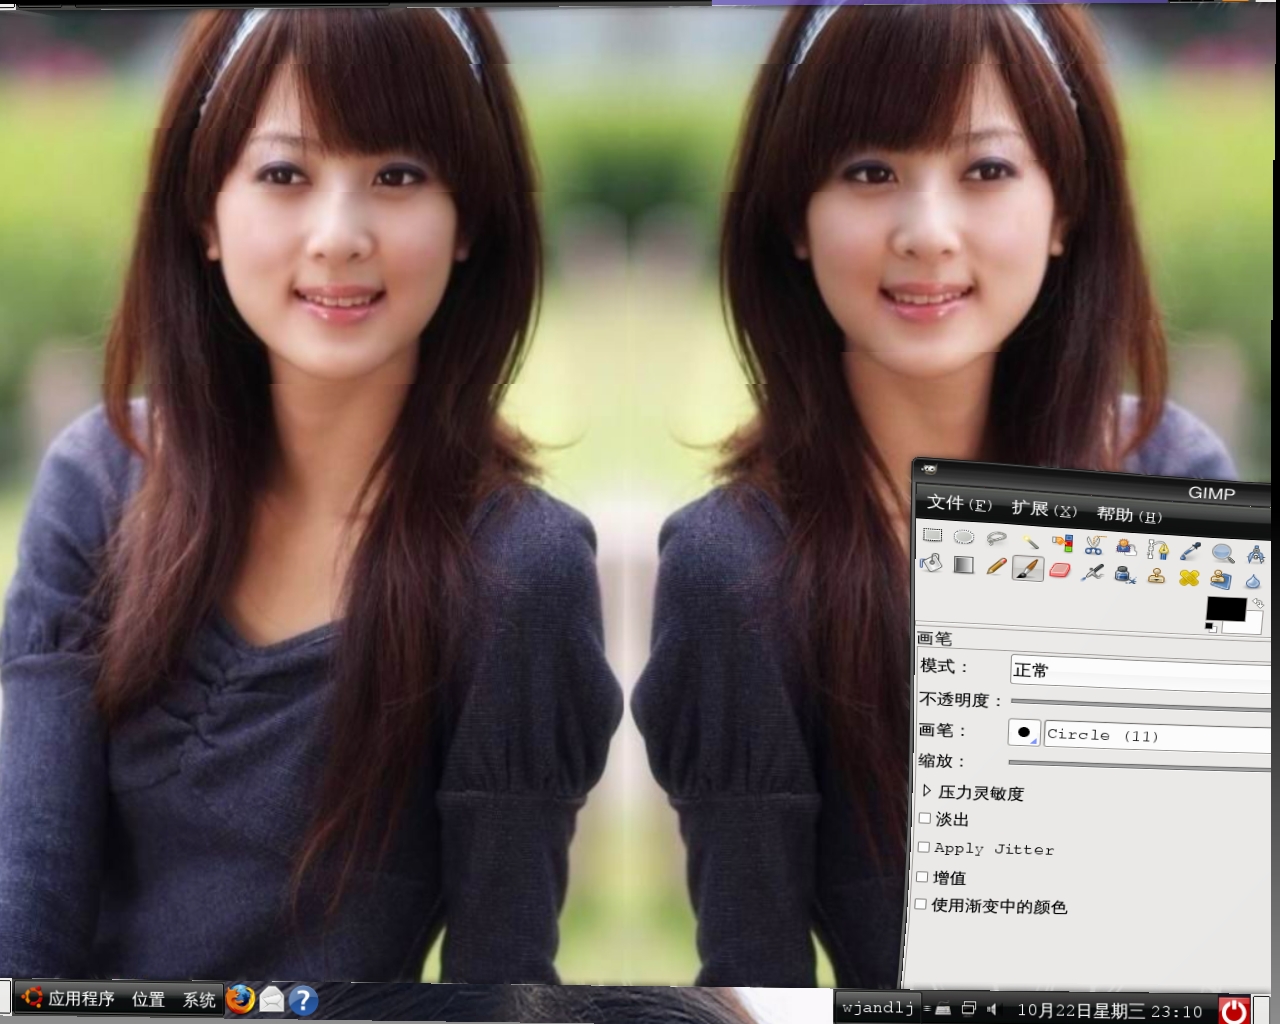Viewport: 1280px width, 1024px height.
Task: Select the Ellipse Select tool
Action: tap(964, 537)
